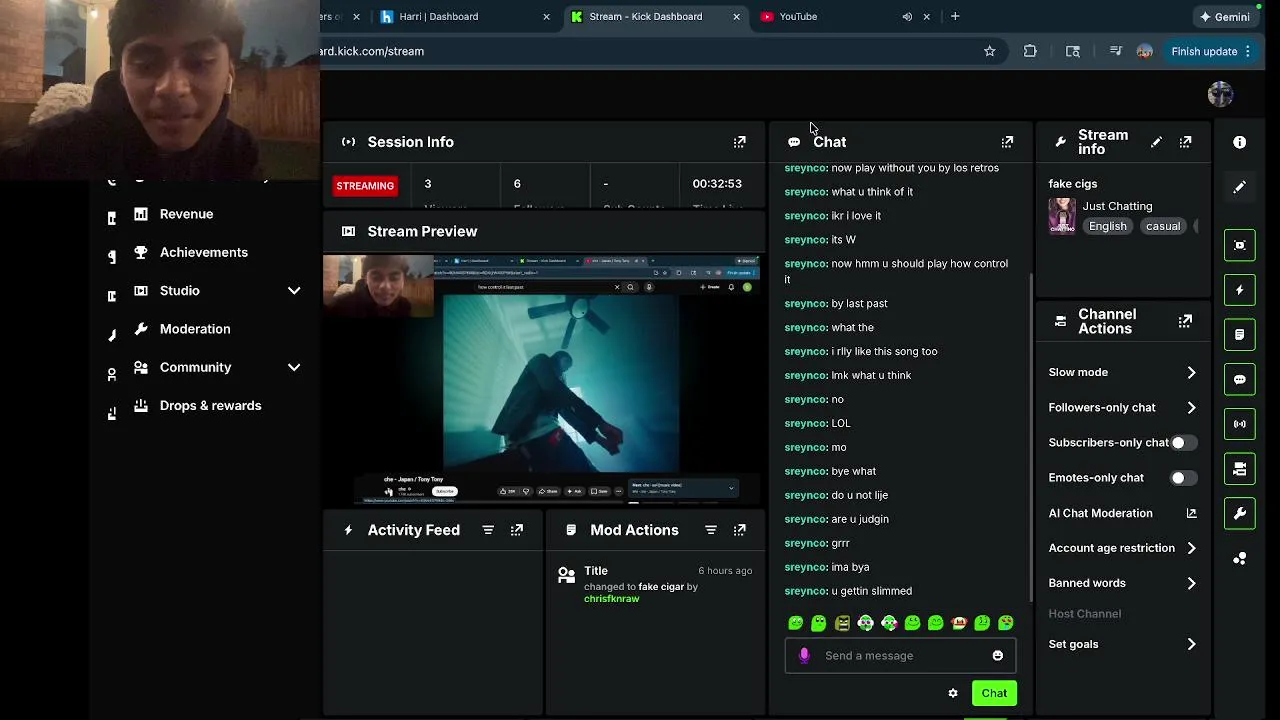Toggle the channel actions icon in right sidebar
The height and width of the screenshot is (720, 1280).
click(x=1240, y=469)
